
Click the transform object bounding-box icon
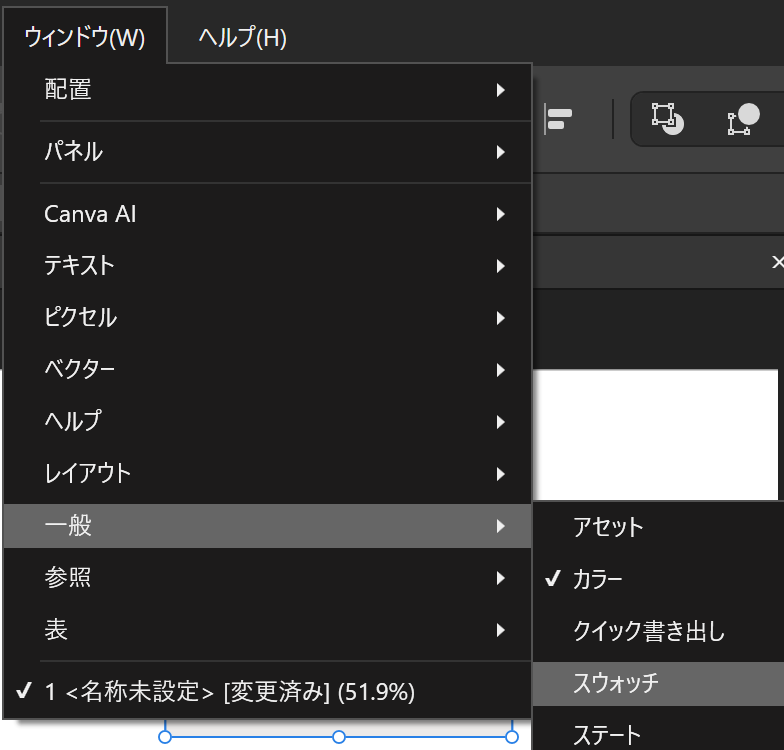[668, 119]
